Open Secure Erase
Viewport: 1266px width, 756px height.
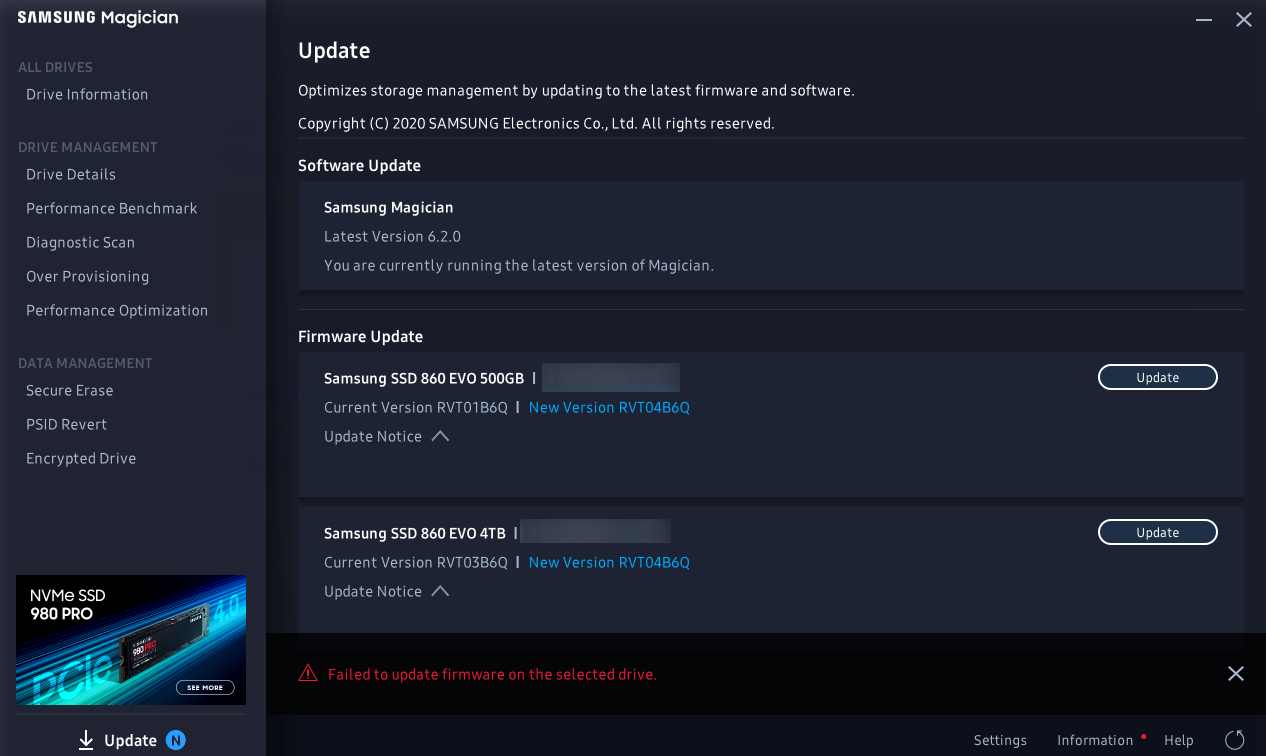[x=70, y=390]
